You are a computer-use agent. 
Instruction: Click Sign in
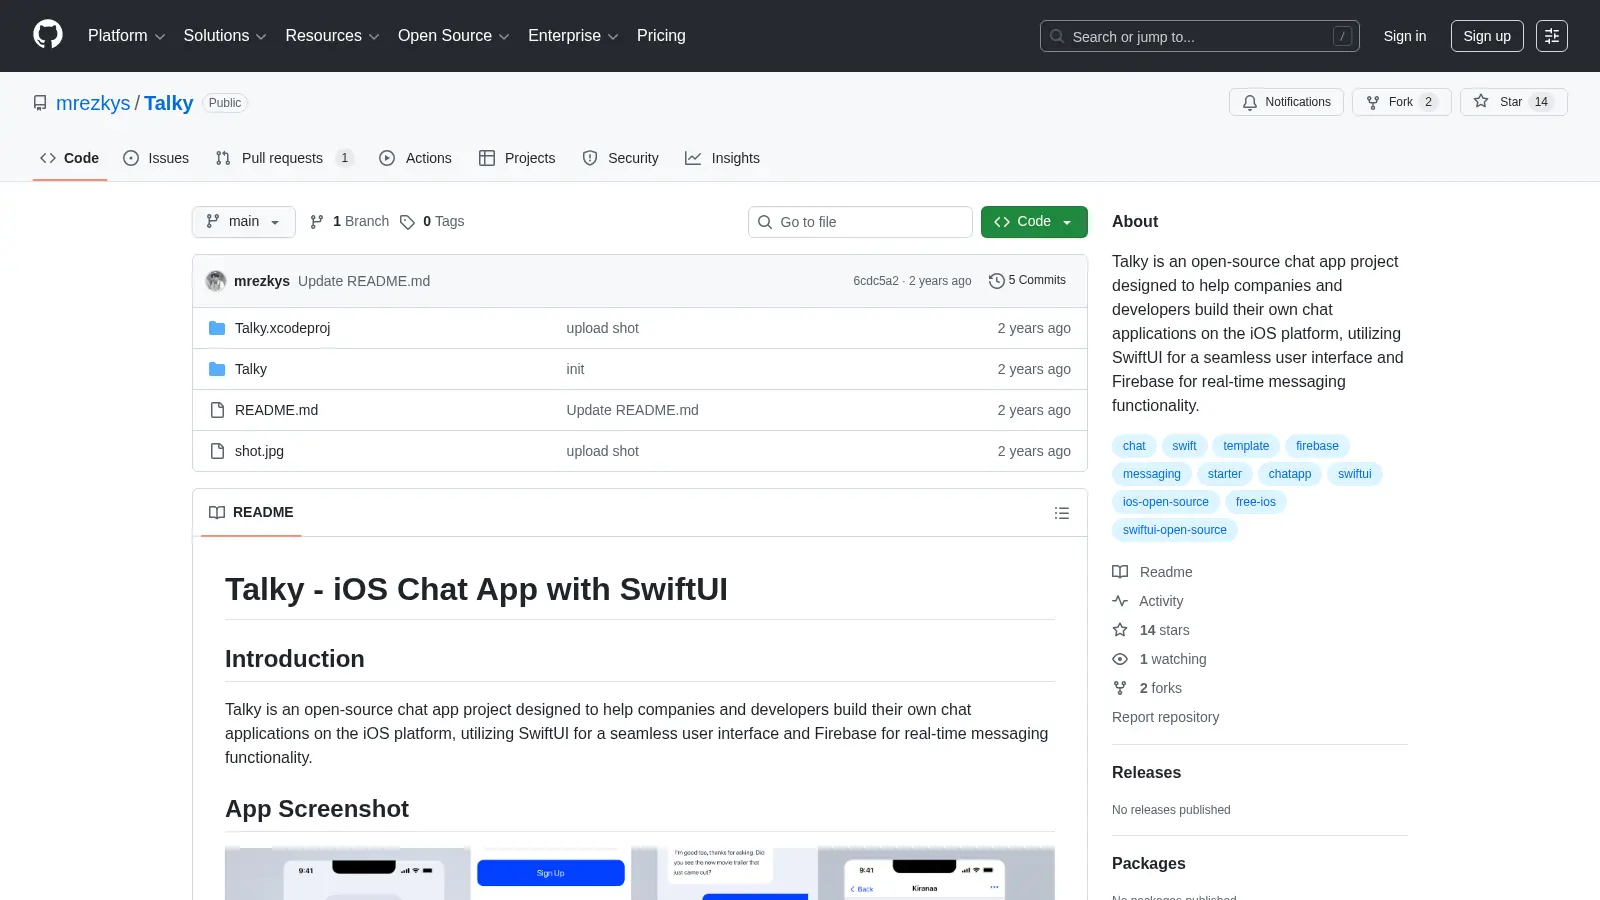1404,36
